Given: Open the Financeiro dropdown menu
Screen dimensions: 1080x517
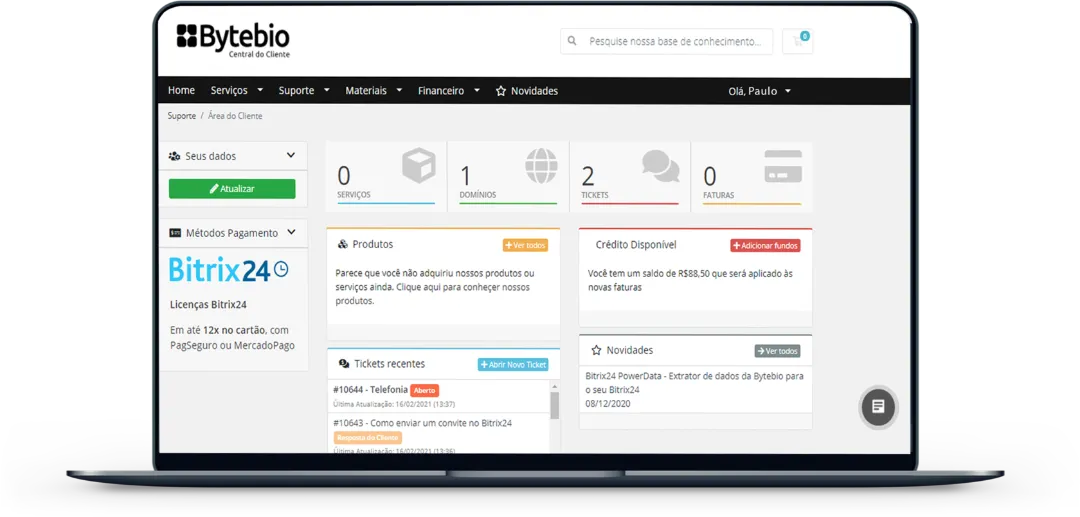Looking at the screenshot, I should (449, 91).
